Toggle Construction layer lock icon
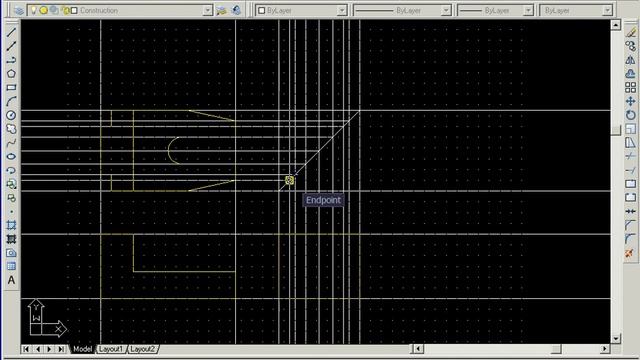The width and height of the screenshot is (640, 360). point(65,10)
